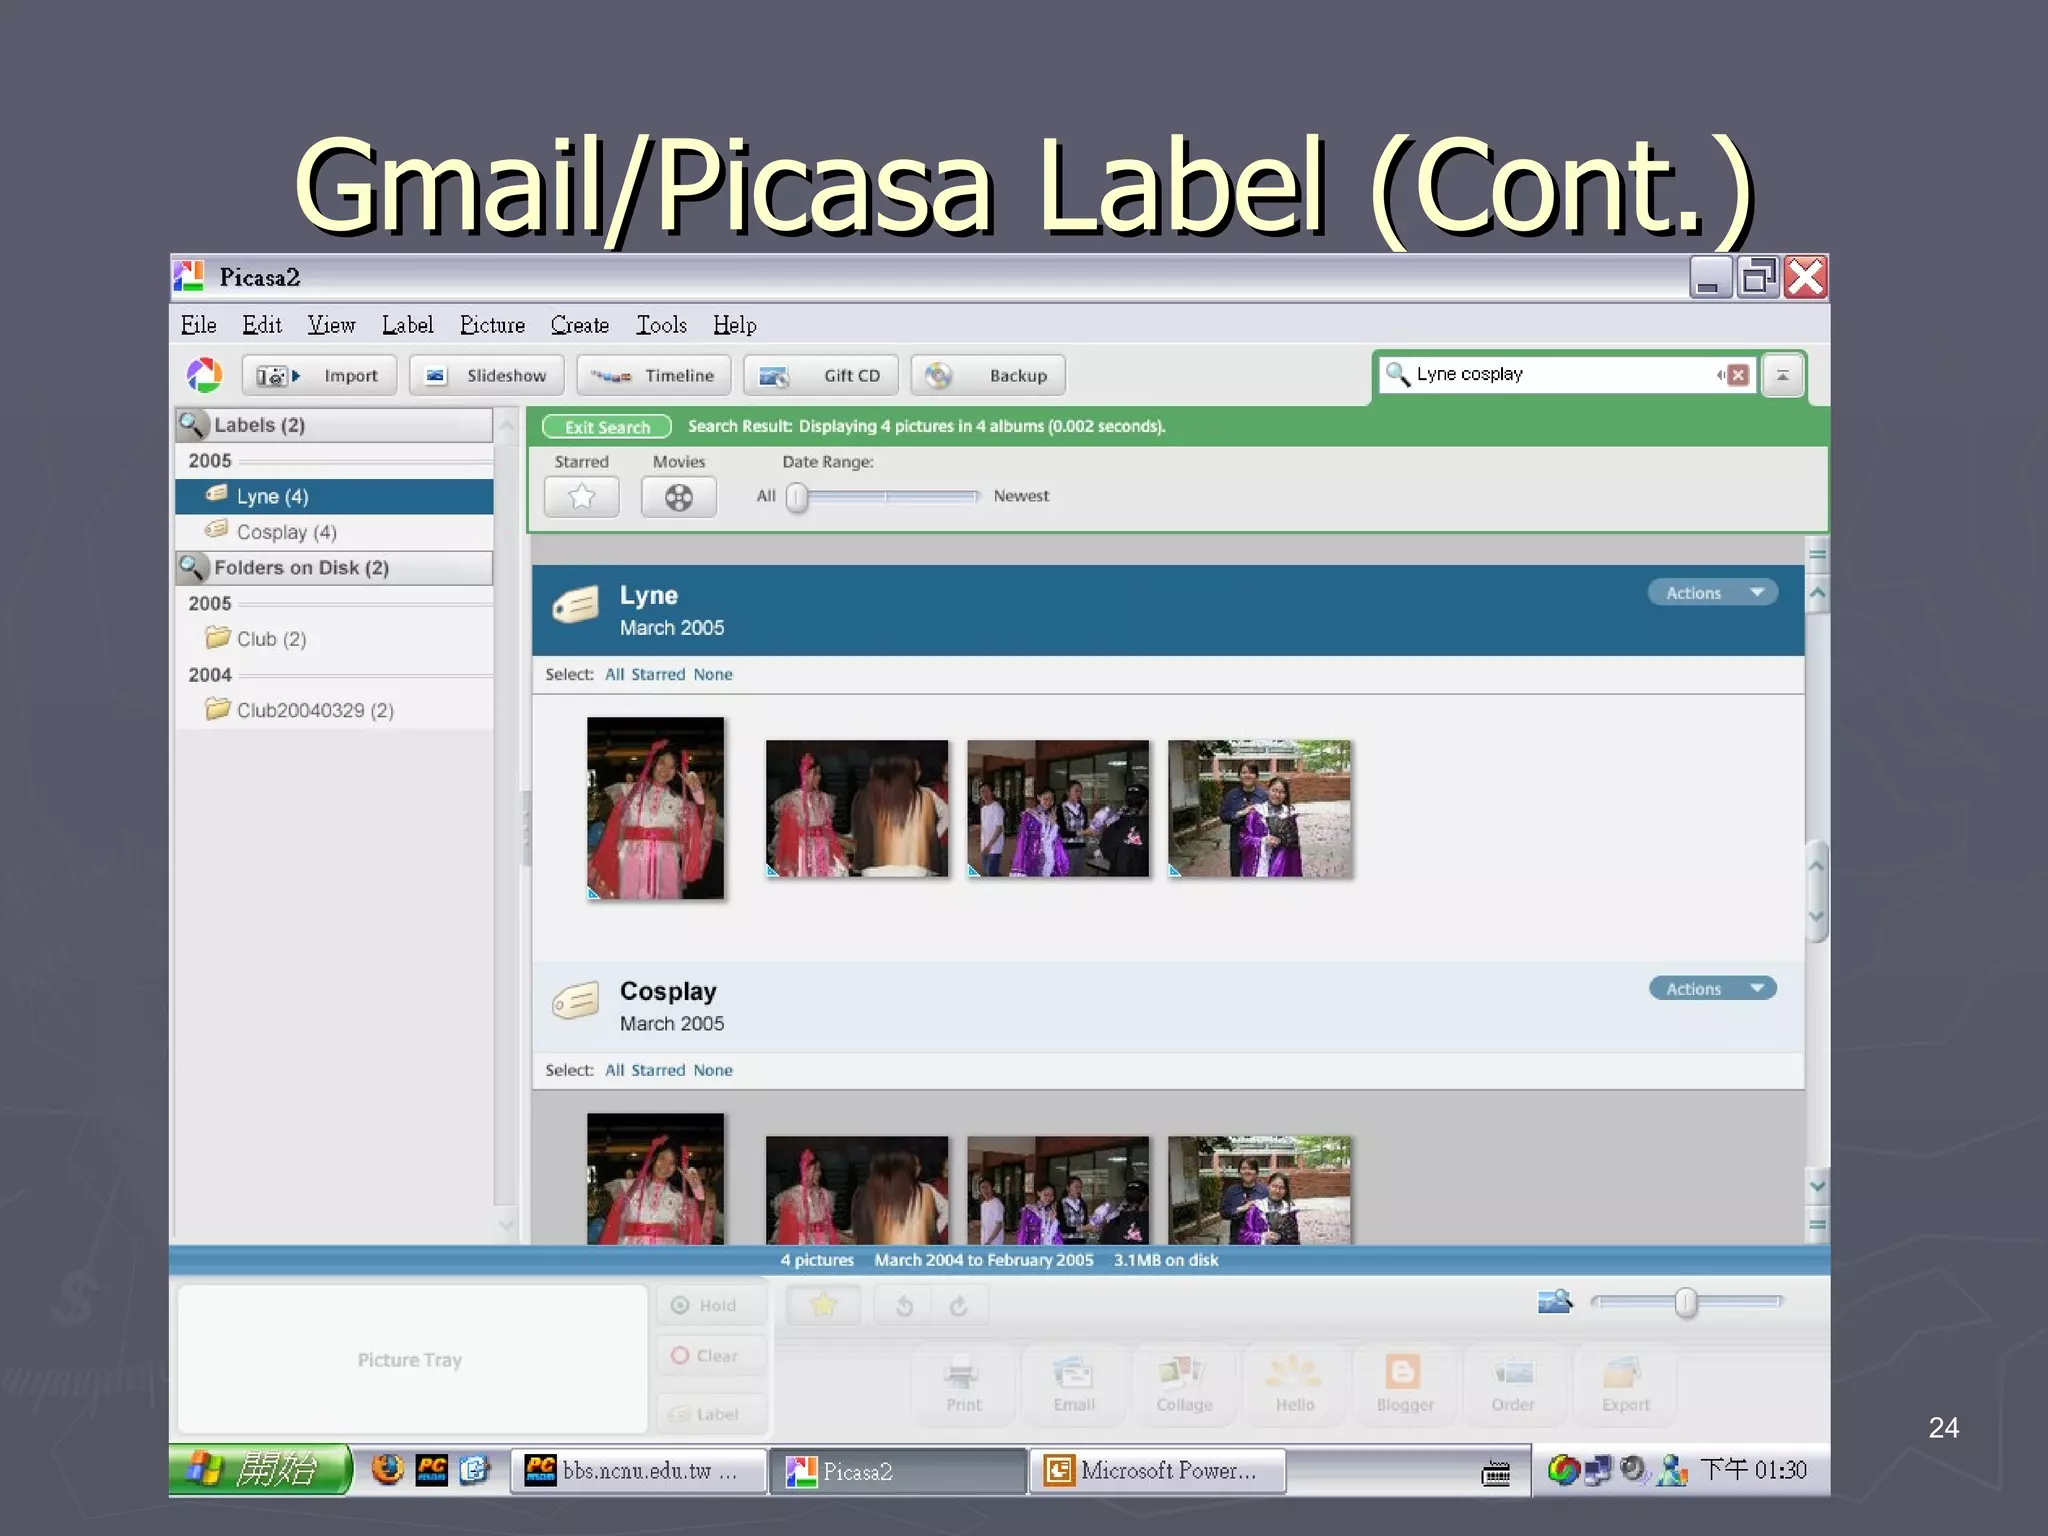The height and width of the screenshot is (1536, 2048).
Task: Click the Blogger icon
Action: coord(1404,1384)
